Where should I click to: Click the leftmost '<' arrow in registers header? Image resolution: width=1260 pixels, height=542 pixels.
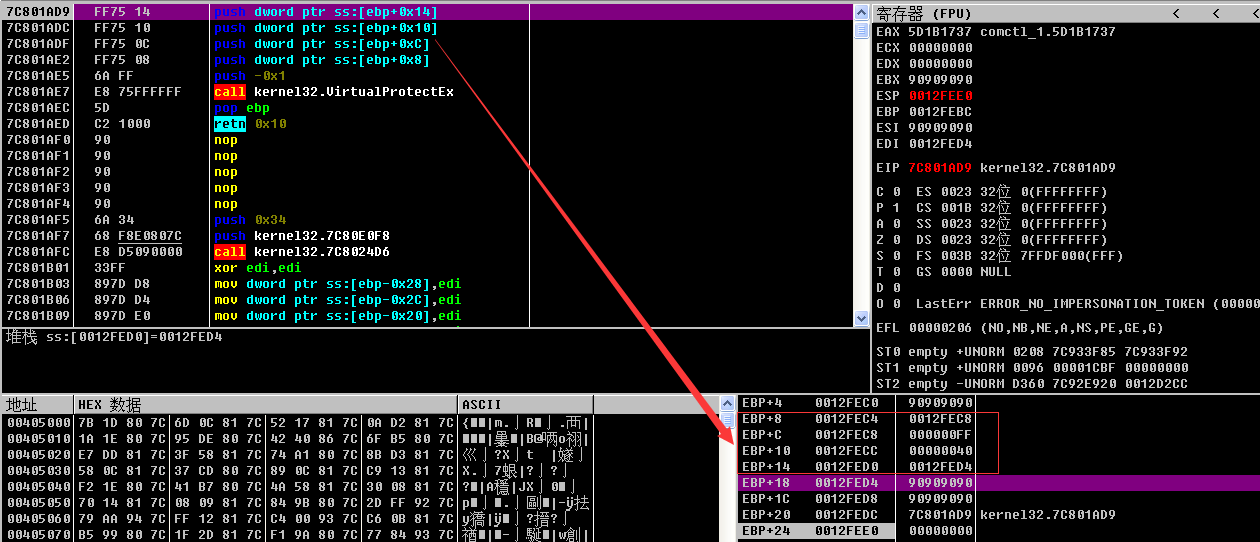[x=1175, y=13]
